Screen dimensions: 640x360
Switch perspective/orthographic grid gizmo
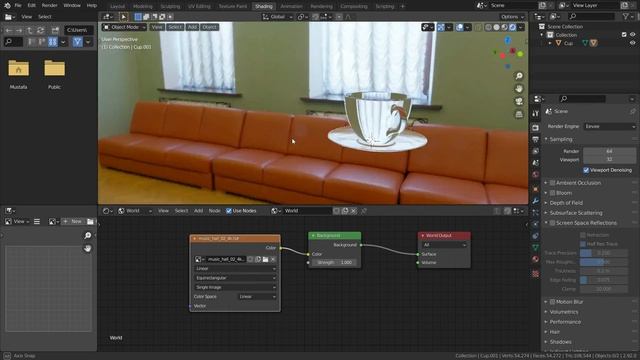[x=519, y=114]
